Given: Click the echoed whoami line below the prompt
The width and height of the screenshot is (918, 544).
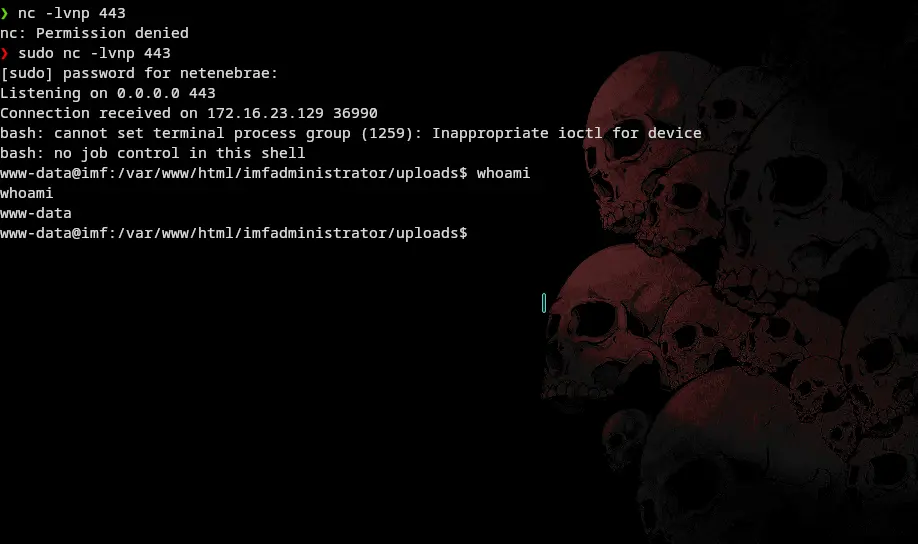Looking at the screenshot, I should 26,193.
